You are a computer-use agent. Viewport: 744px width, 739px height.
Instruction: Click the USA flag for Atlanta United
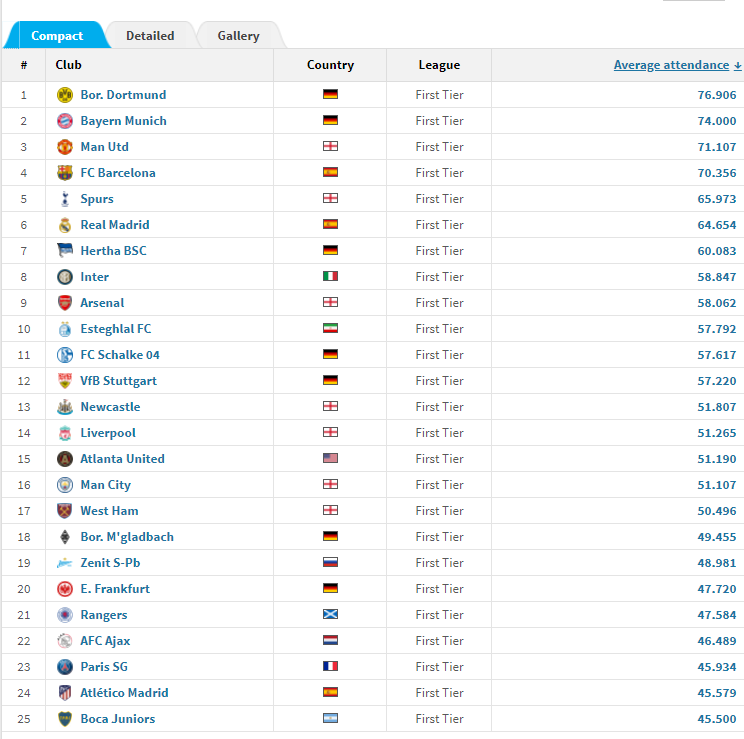330,458
